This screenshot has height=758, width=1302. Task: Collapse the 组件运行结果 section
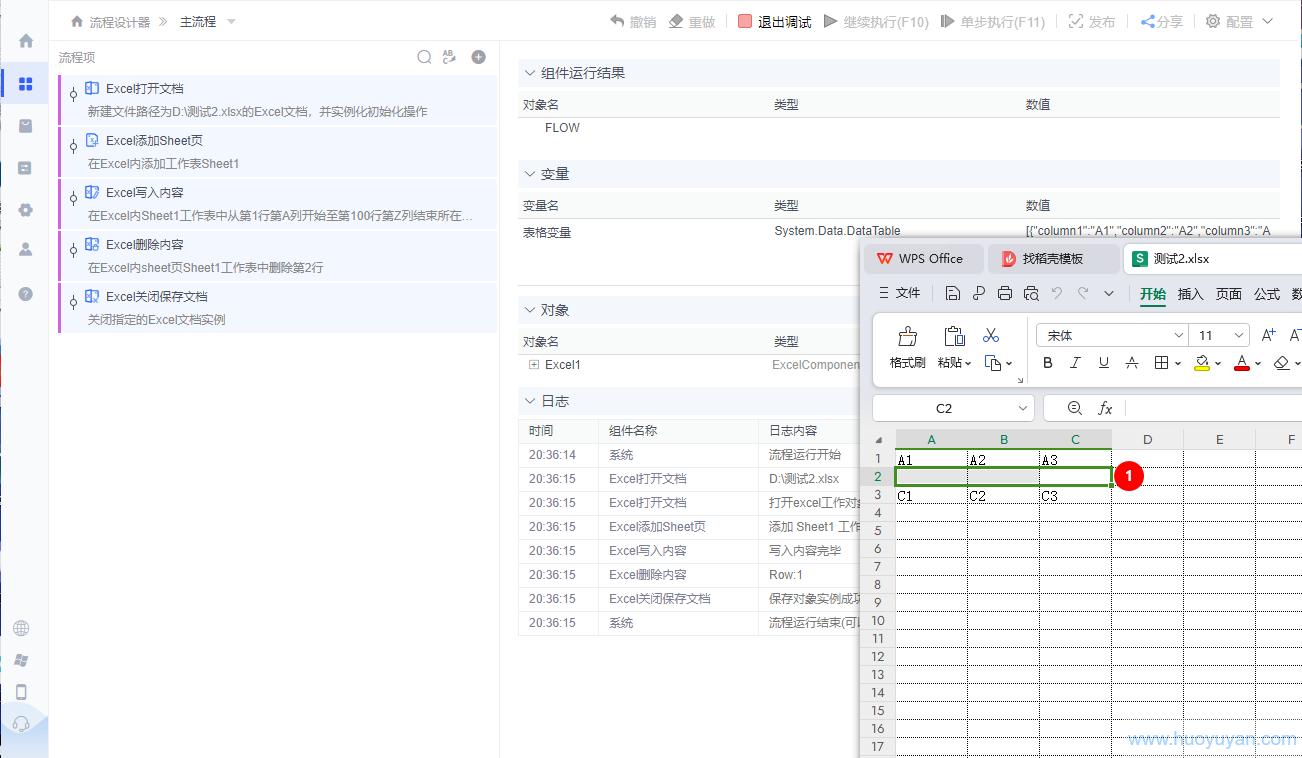[530, 73]
